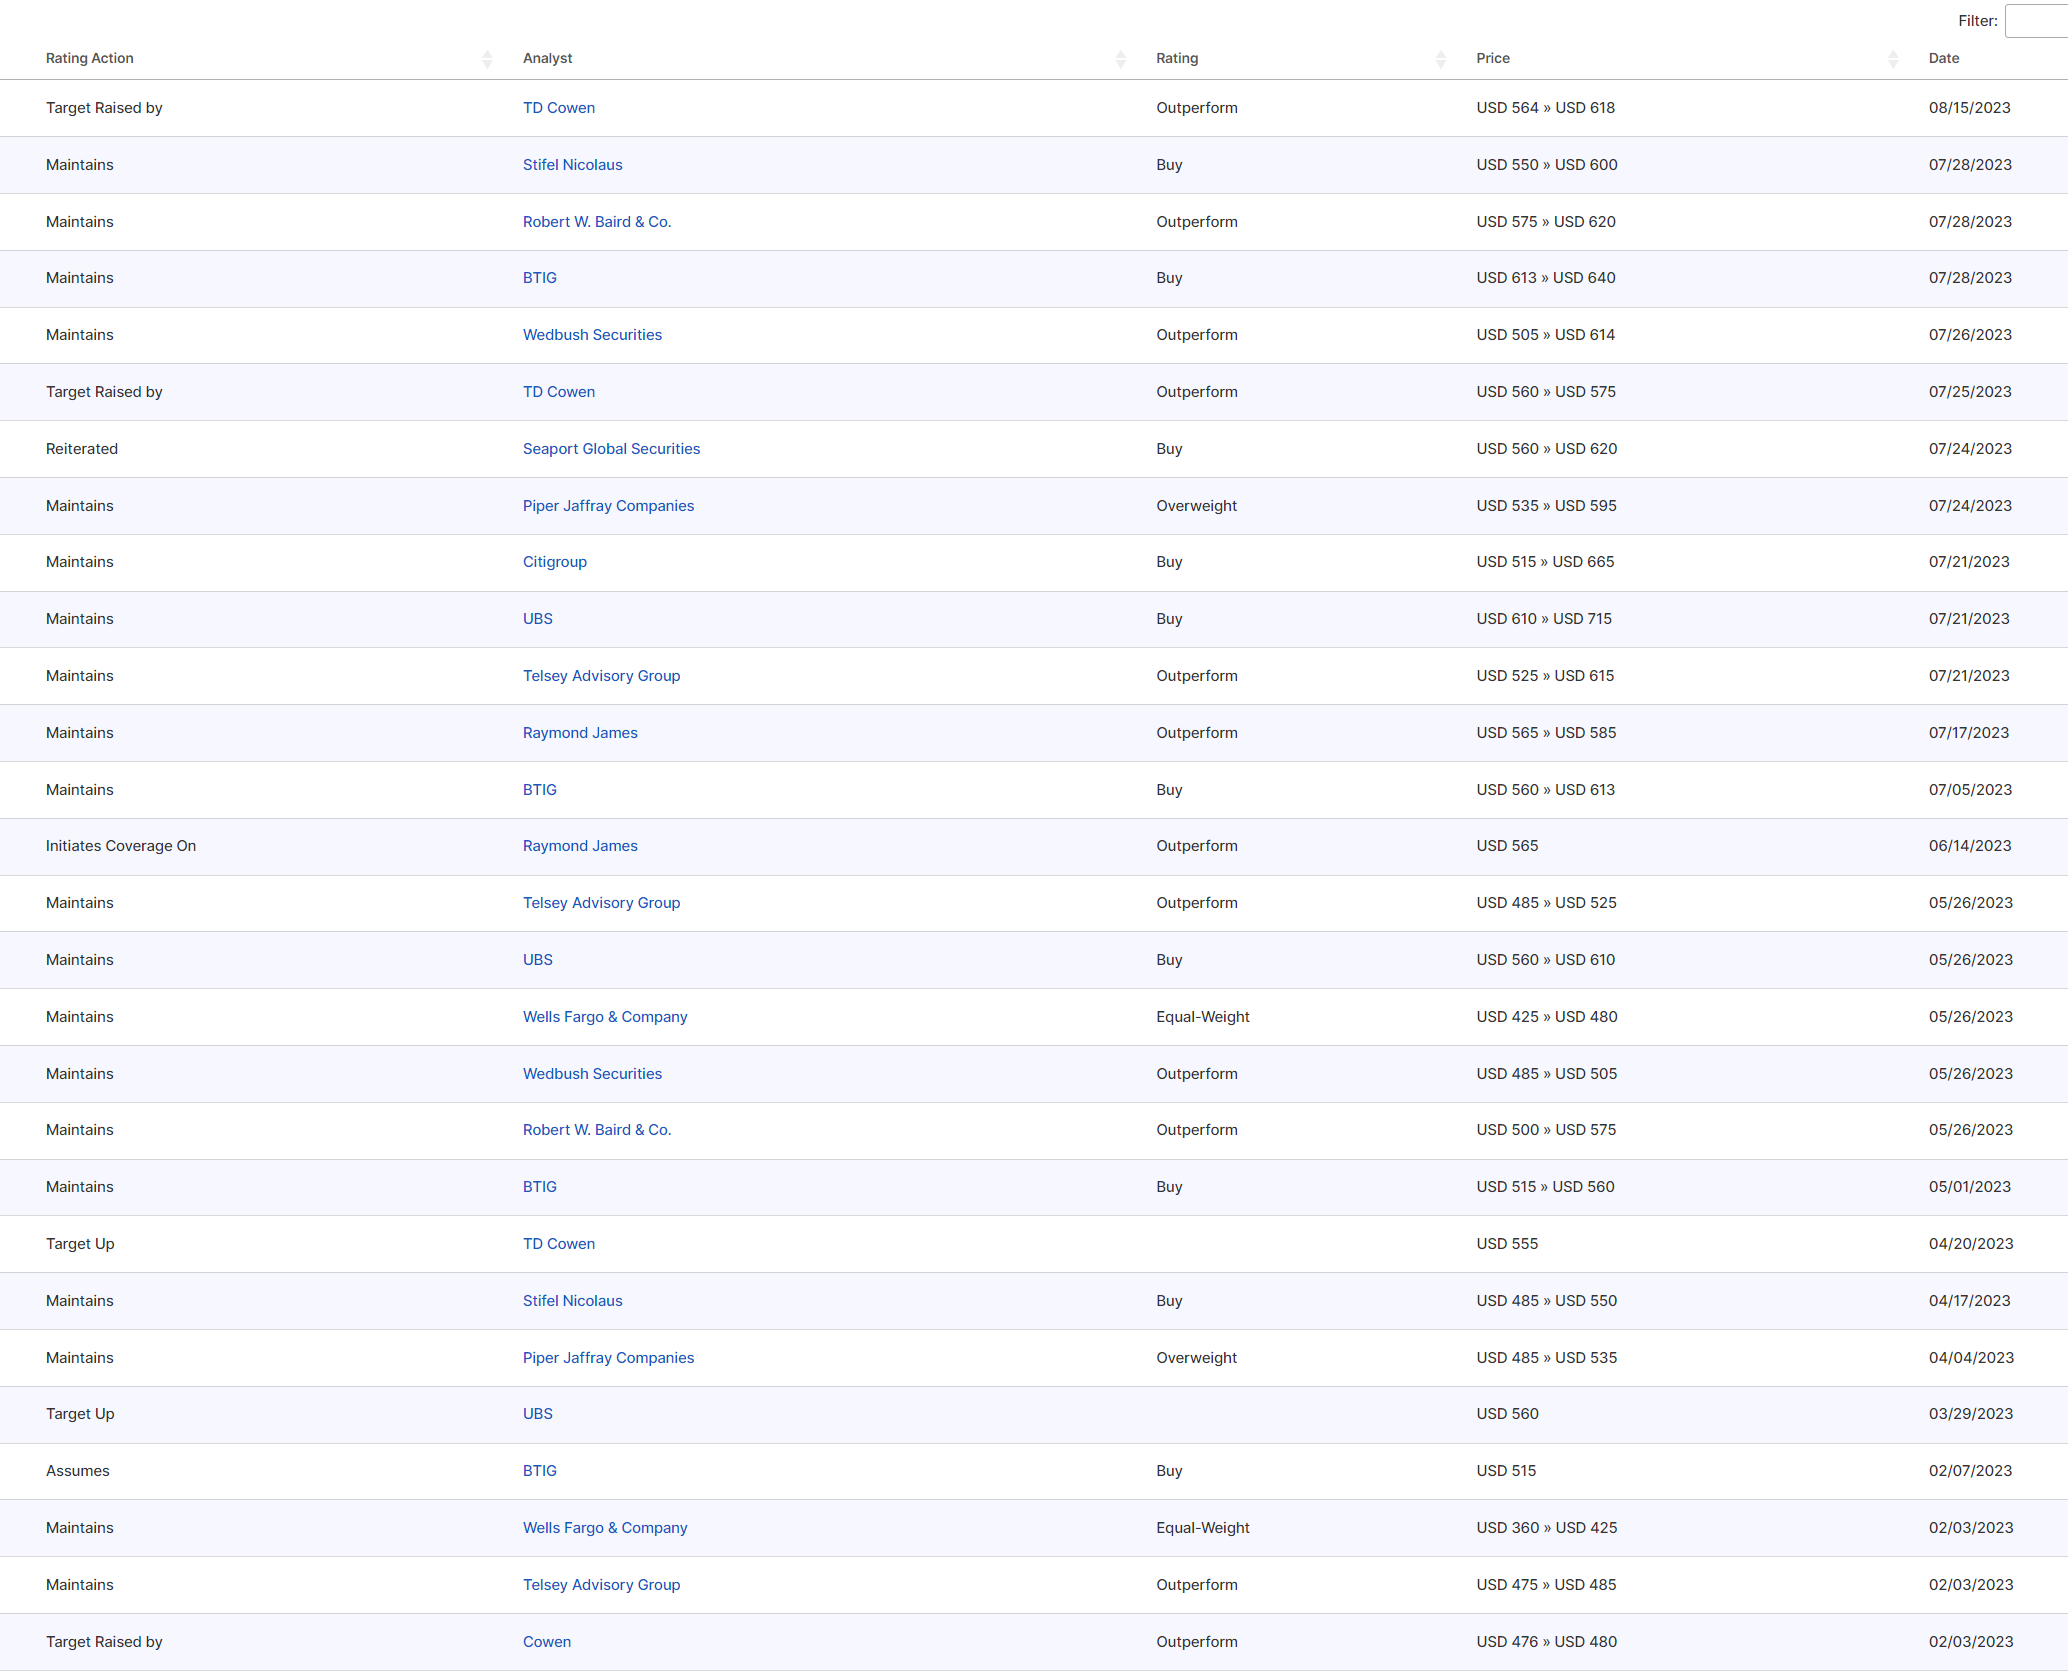The height and width of the screenshot is (1679, 2068).
Task: Sort table by Rating Action column arrows
Action: (x=487, y=59)
